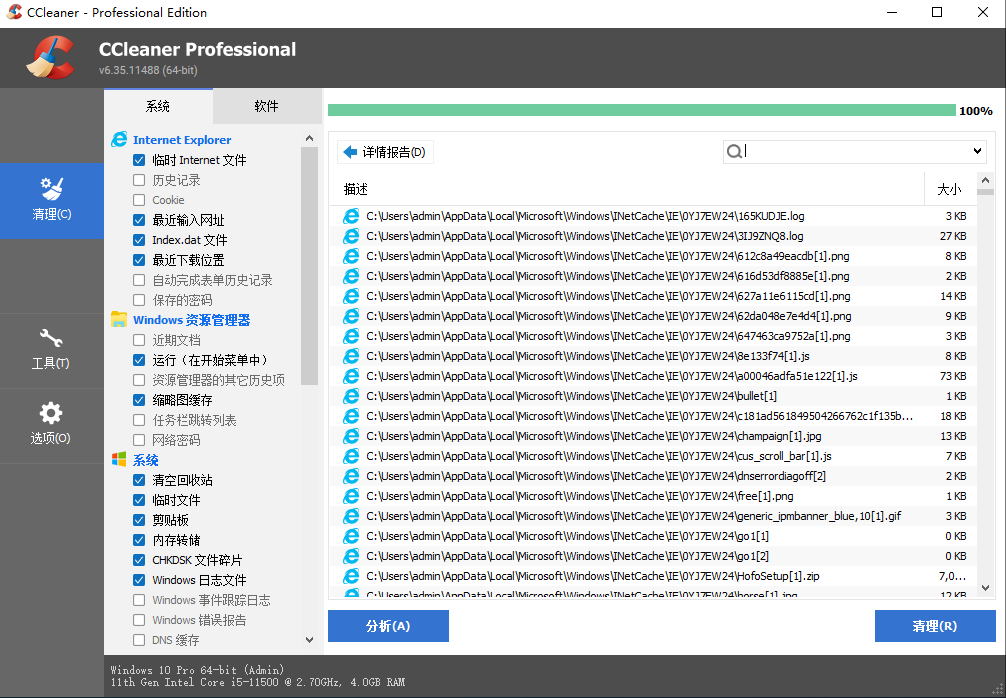Viewport: 1006px width, 698px height.
Task: Click the 清理(R) run cleaner button
Action: [935, 626]
